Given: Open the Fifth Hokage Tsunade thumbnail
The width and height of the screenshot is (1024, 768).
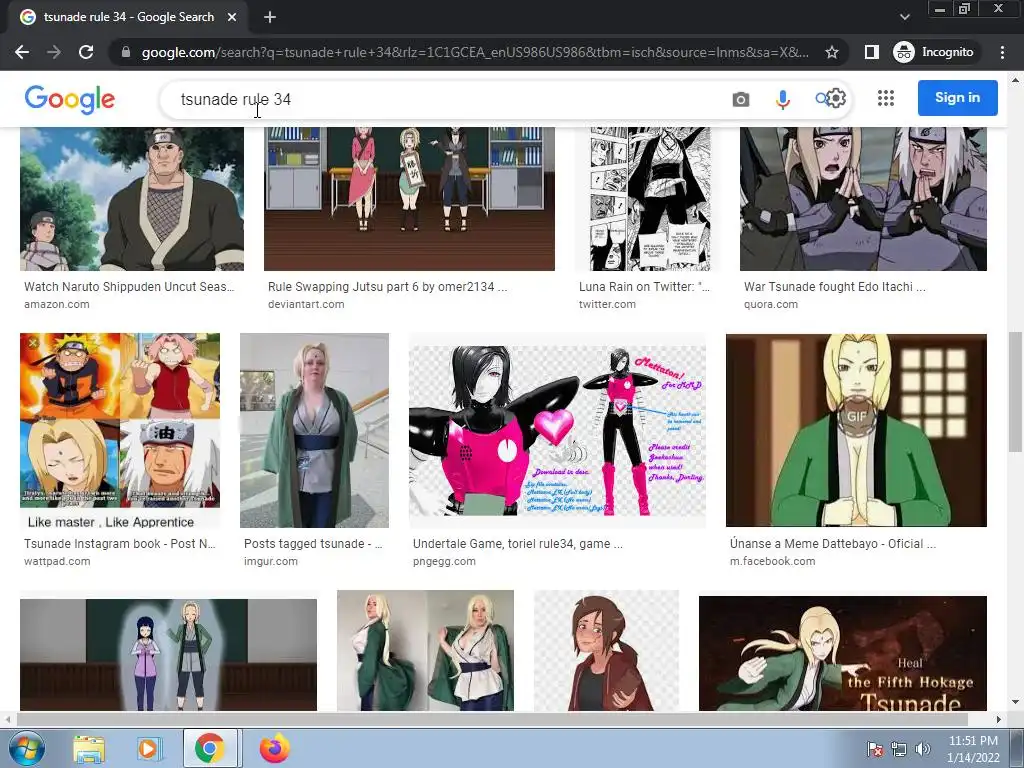Looking at the screenshot, I should 842,653.
